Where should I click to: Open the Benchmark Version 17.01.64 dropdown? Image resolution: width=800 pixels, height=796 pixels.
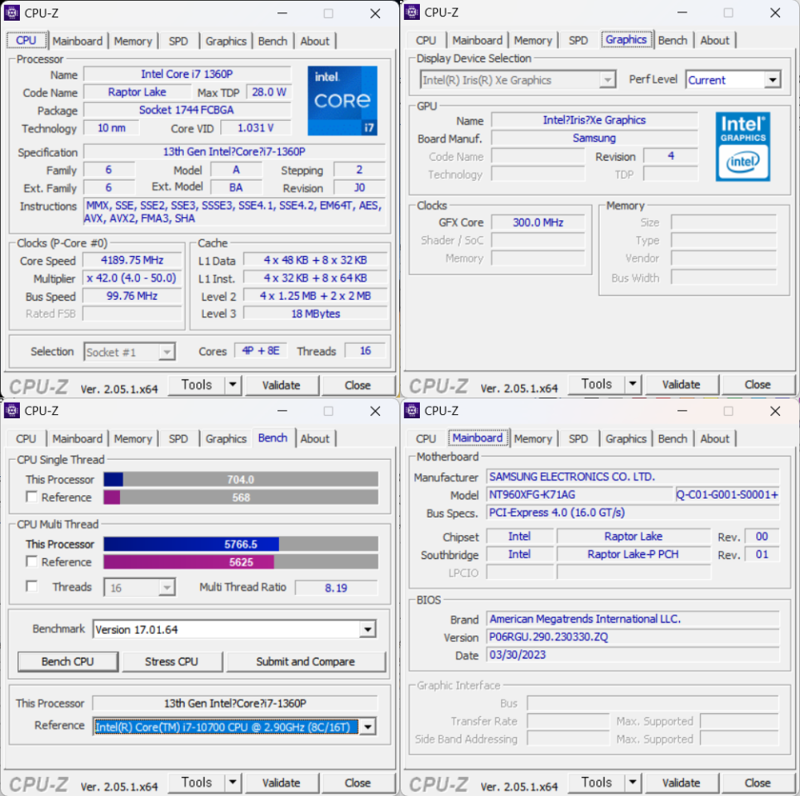(367, 630)
